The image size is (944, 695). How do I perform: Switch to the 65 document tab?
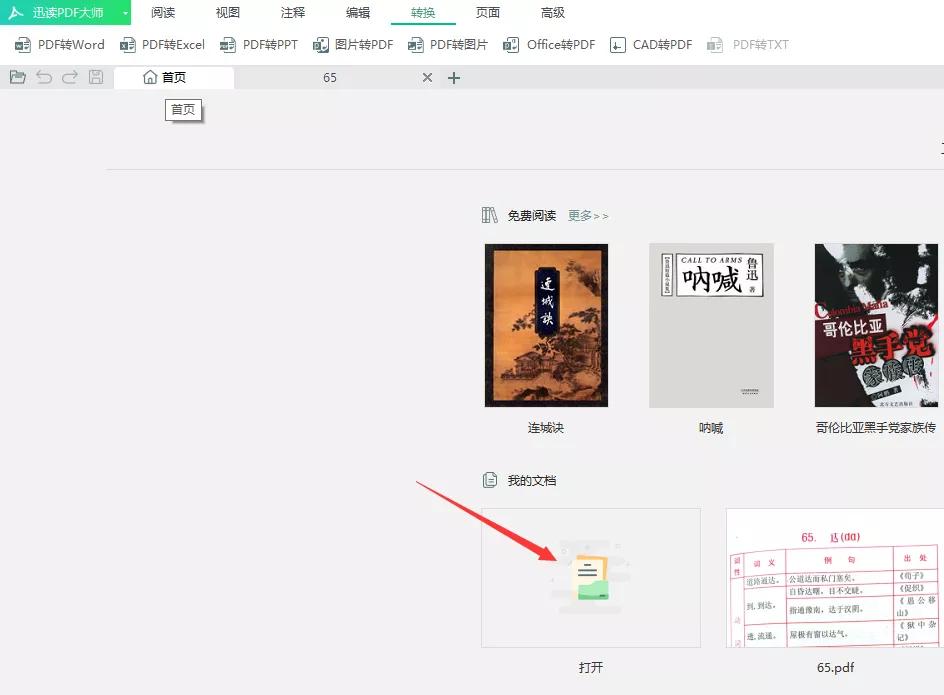click(330, 77)
